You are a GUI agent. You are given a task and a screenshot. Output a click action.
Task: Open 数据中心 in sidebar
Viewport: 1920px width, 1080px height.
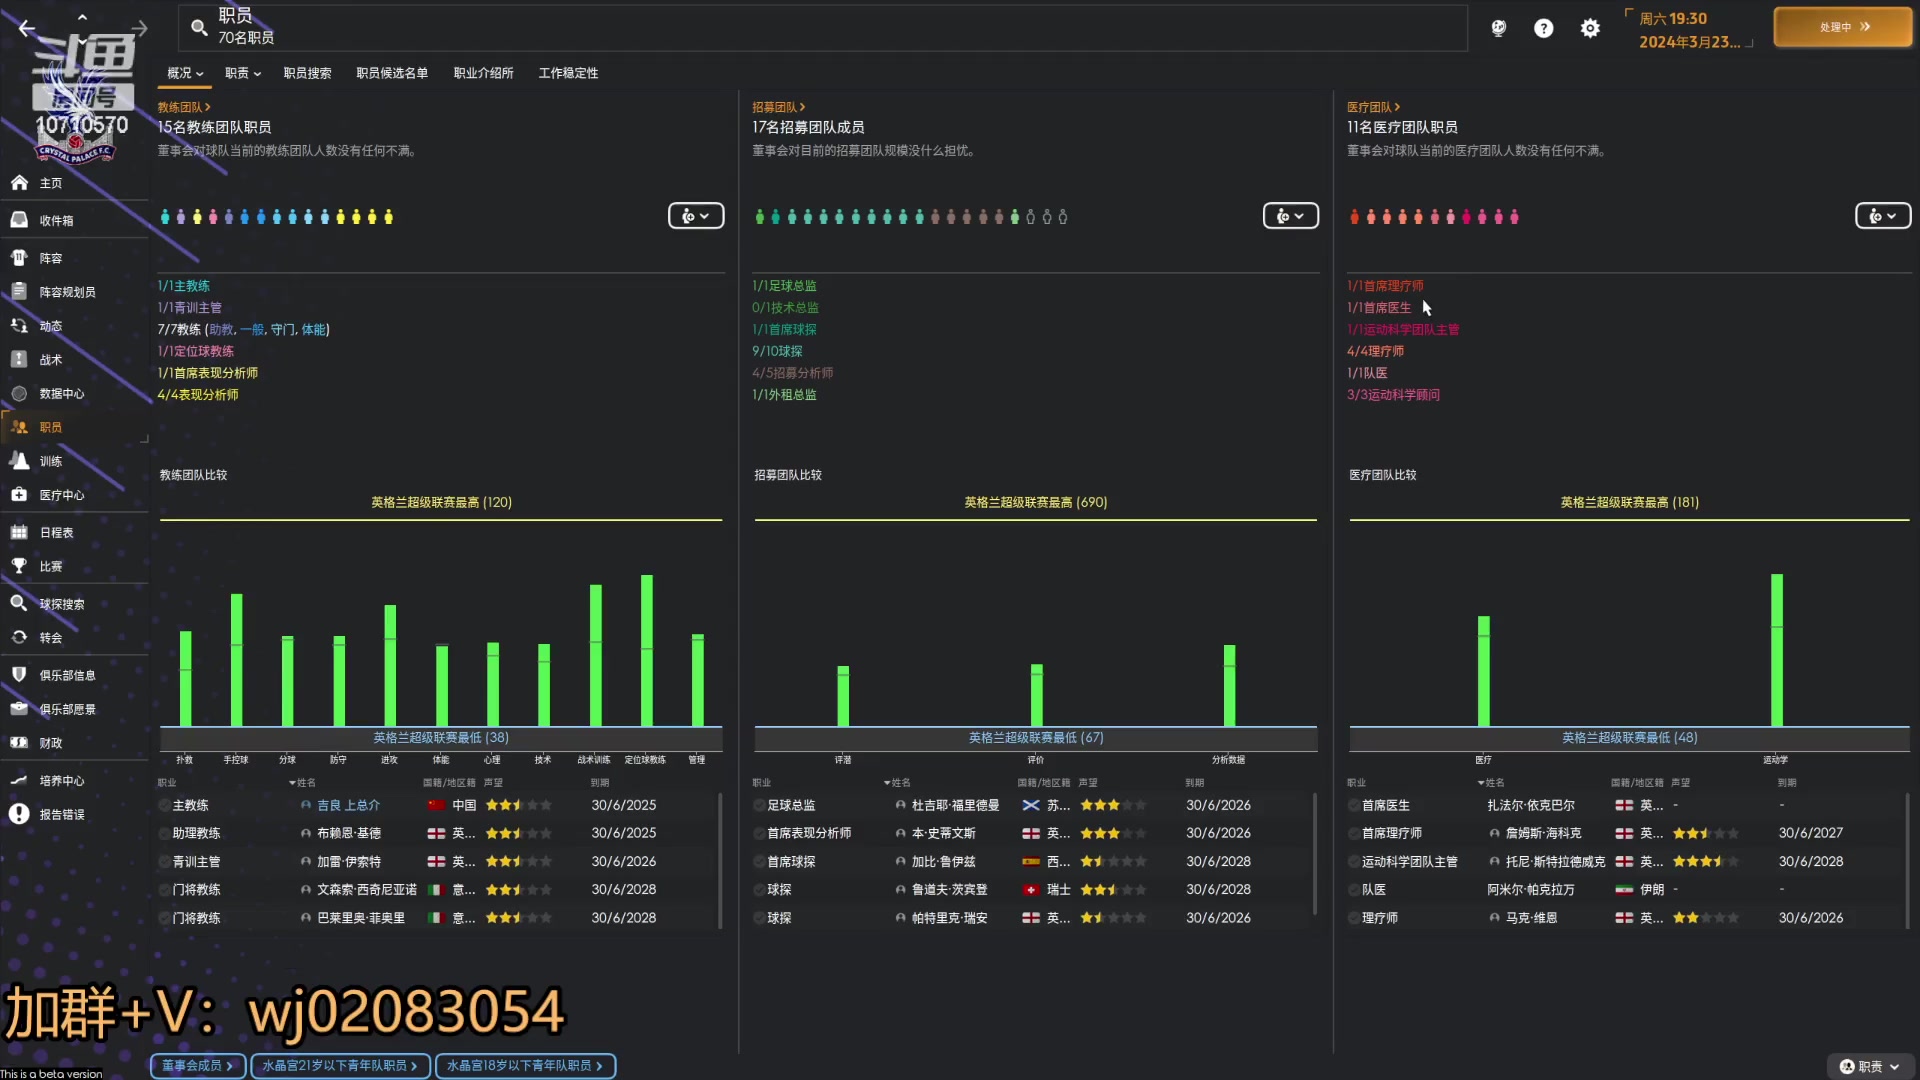click(x=74, y=394)
